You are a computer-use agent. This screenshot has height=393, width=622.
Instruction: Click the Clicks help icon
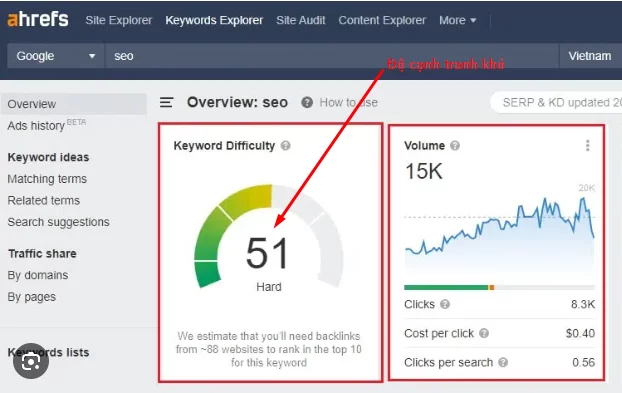click(445, 304)
